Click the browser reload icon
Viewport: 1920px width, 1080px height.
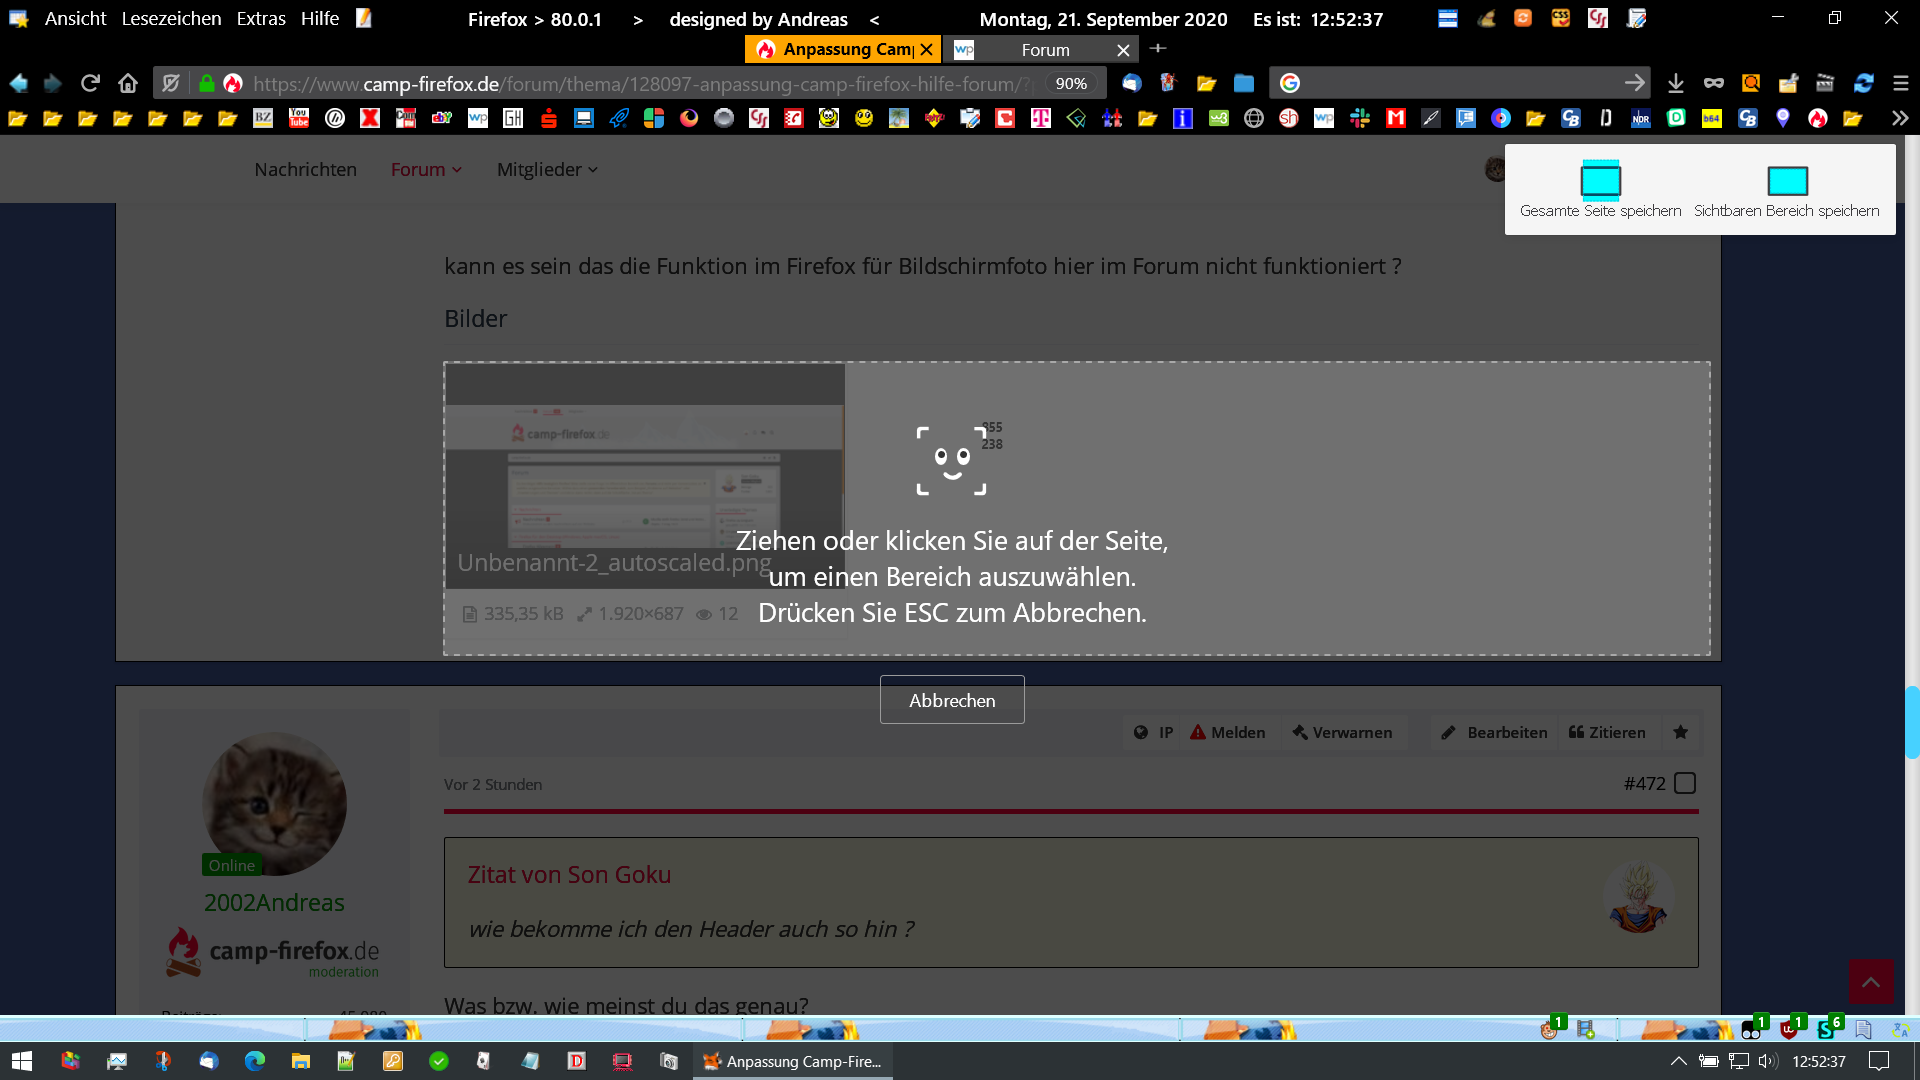click(90, 83)
